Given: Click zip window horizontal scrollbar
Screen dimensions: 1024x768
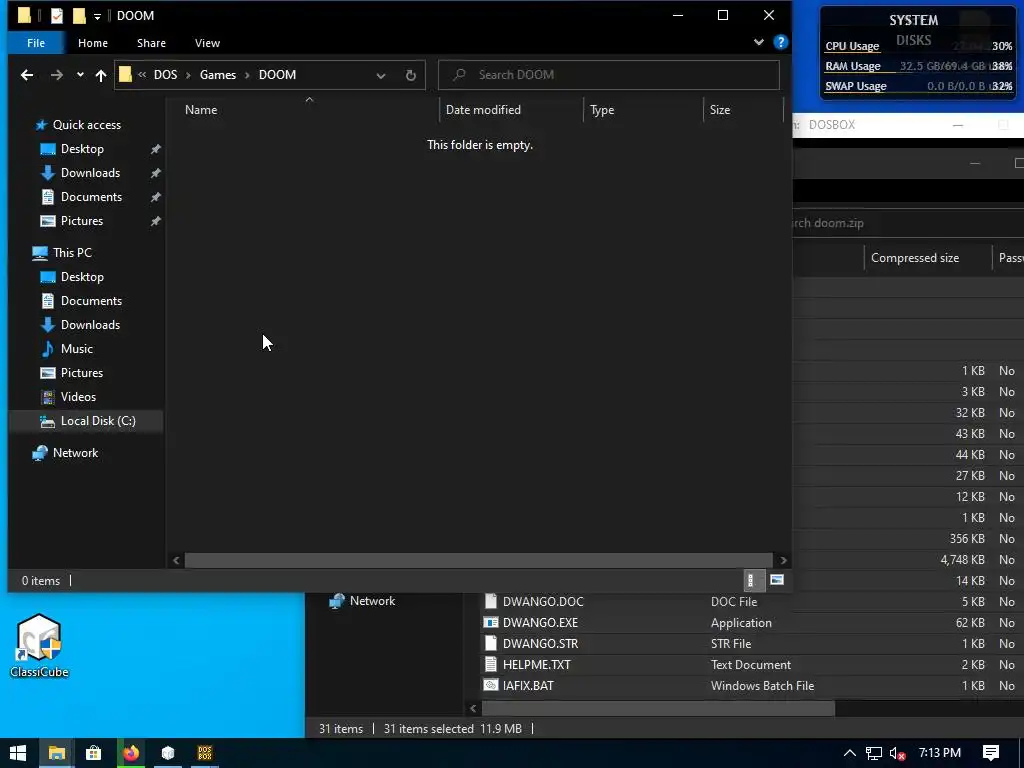Looking at the screenshot, I should point(658,708).
